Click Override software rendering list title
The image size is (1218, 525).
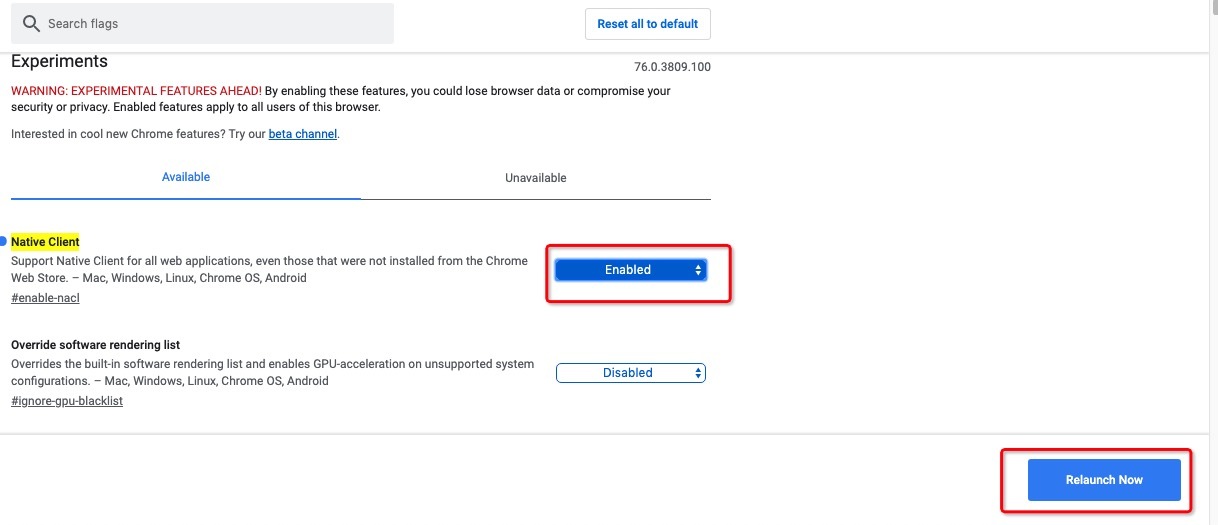click(x=95, y=345)
